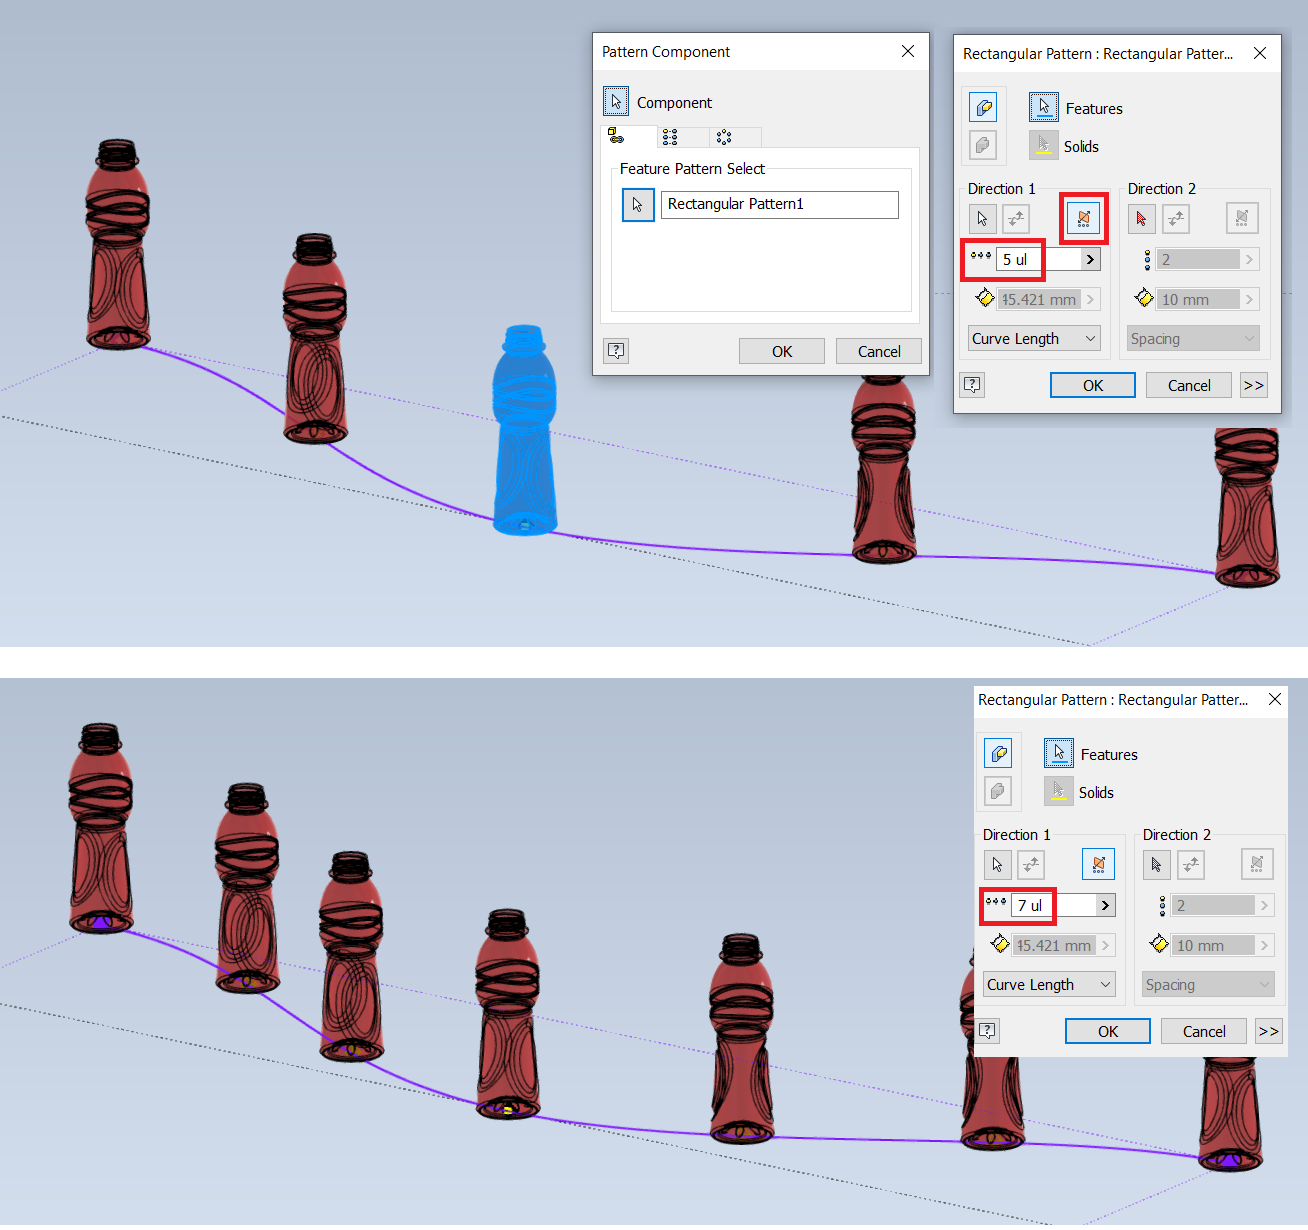Click the Rectangular Pattern1 name field

779,204
